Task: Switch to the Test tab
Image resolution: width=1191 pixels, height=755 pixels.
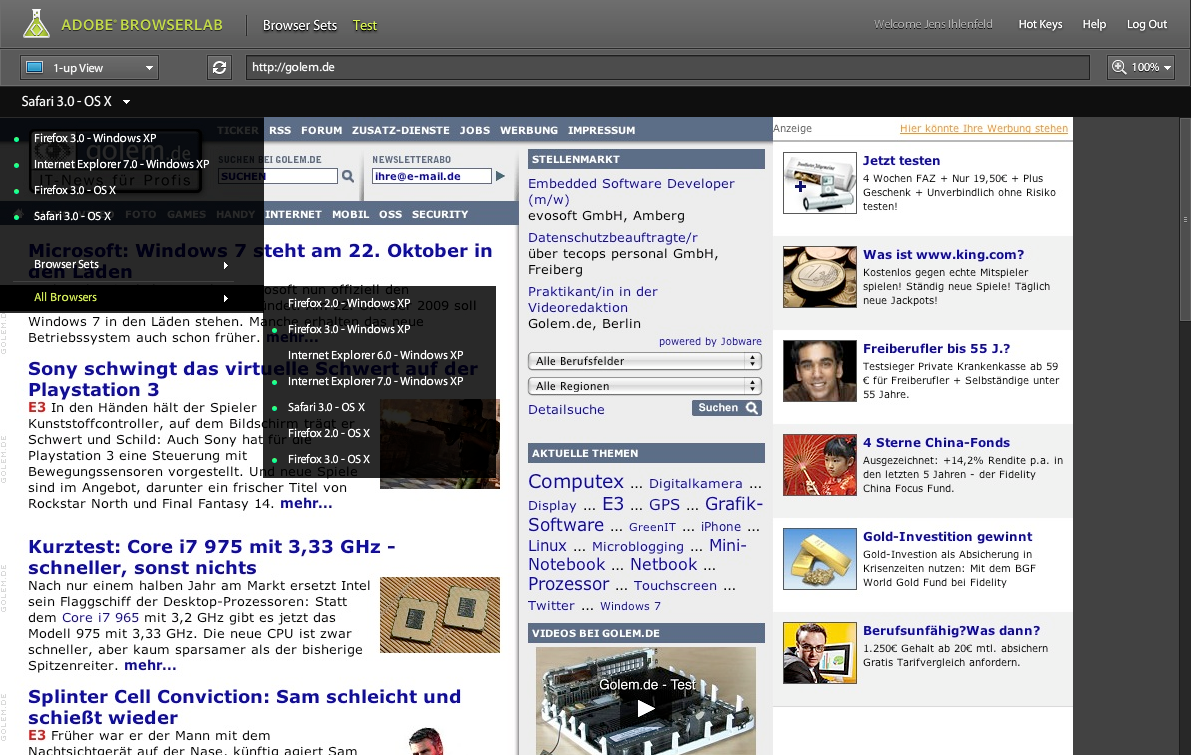Action: pos(365,25)
